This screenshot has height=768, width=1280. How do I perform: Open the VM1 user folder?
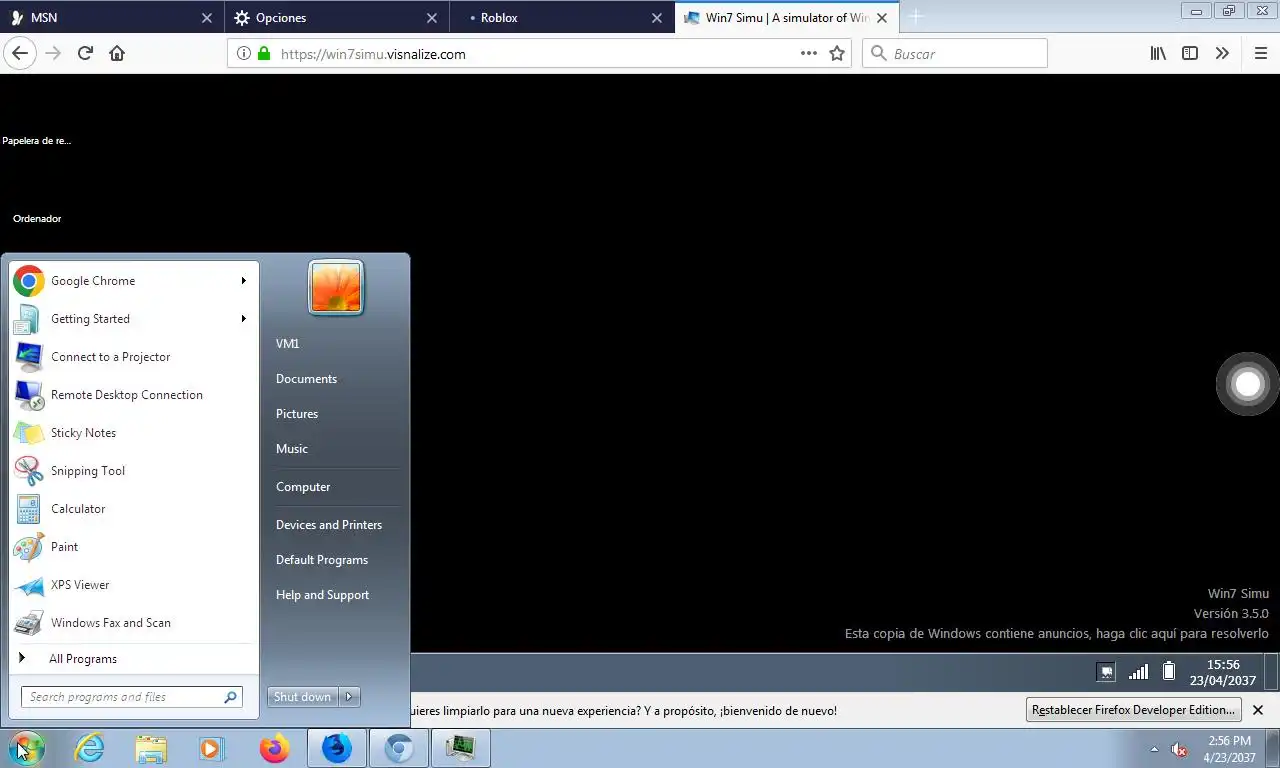pyautogui.click(x=288, y=344)
